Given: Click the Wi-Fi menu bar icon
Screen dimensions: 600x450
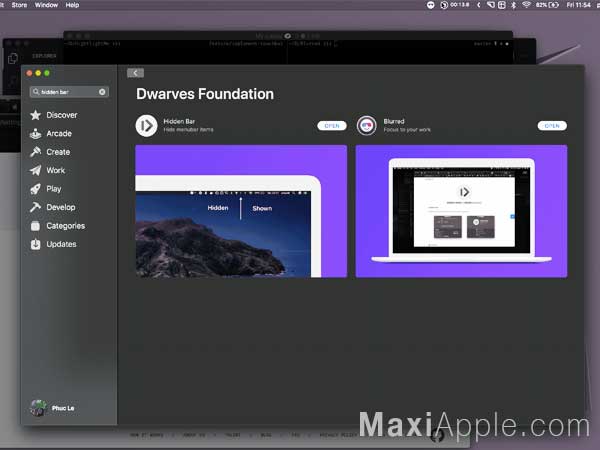Looking at the screenshot, I should click(x=527, y=5).
